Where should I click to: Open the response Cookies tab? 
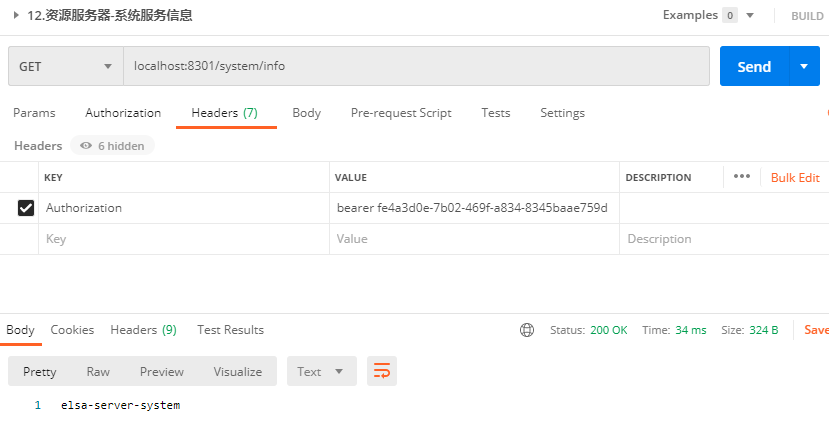[x=72, y=330]
